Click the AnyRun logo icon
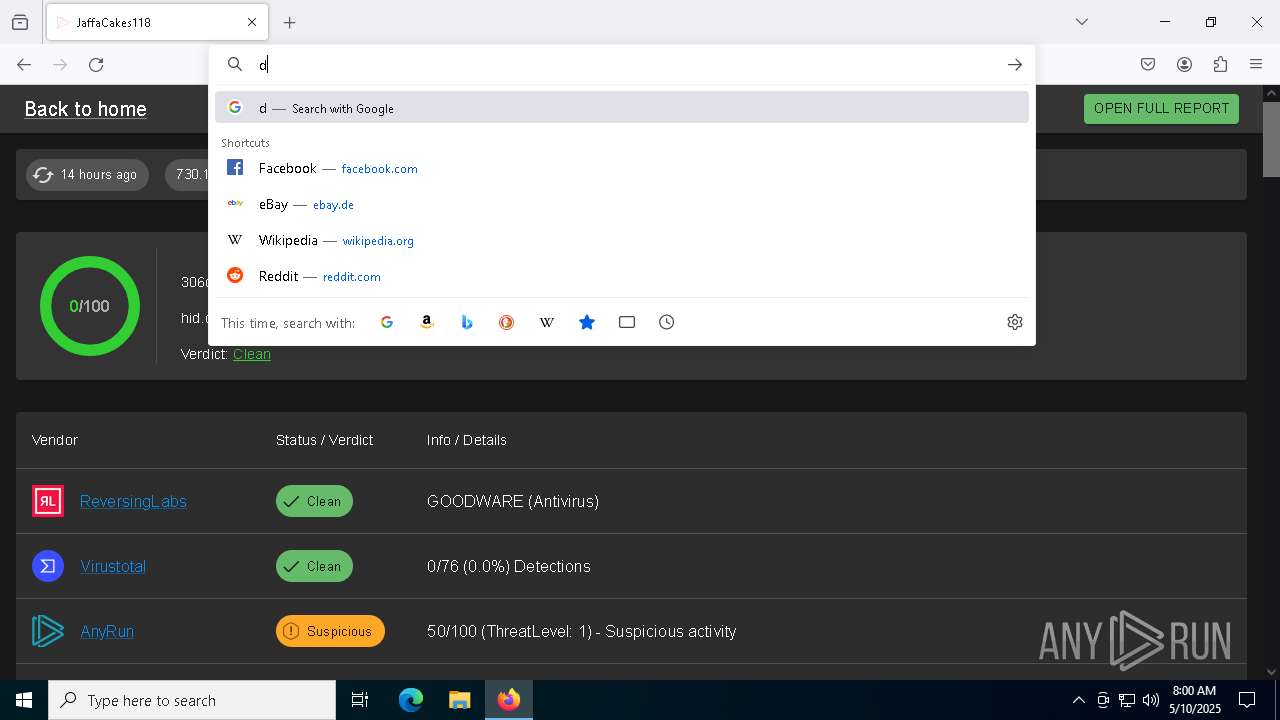The width and height of the screenshot is (1280, 720). point(48,631)
